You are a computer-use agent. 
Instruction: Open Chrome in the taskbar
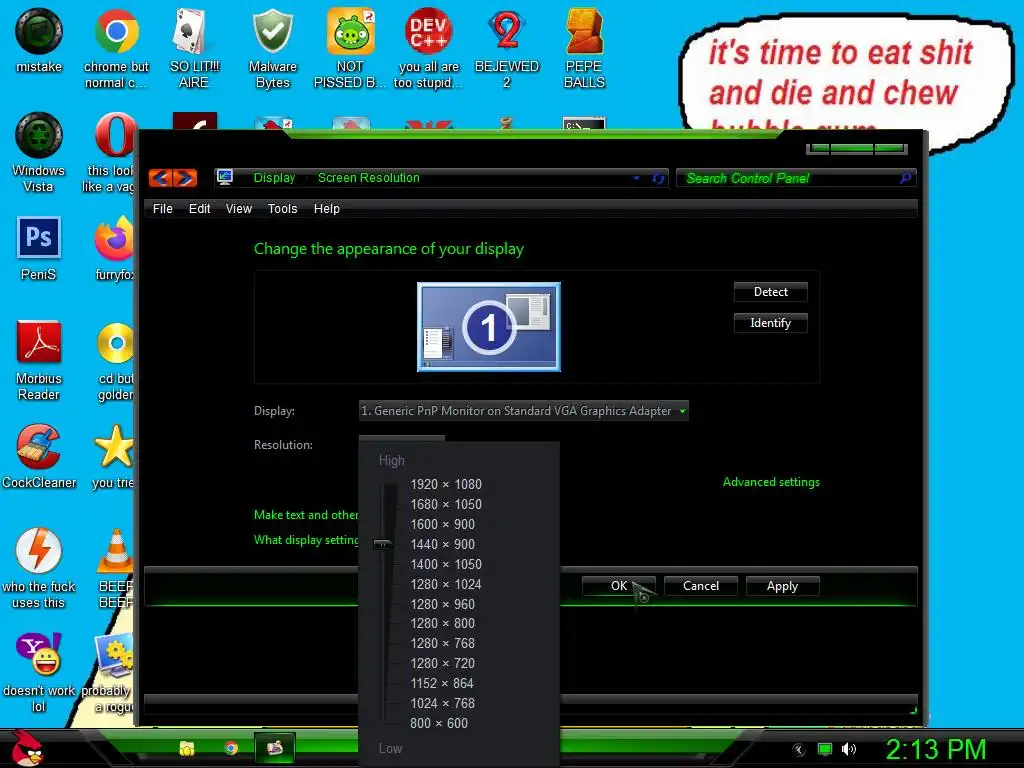pyautogui.click(x=231, y=748)
